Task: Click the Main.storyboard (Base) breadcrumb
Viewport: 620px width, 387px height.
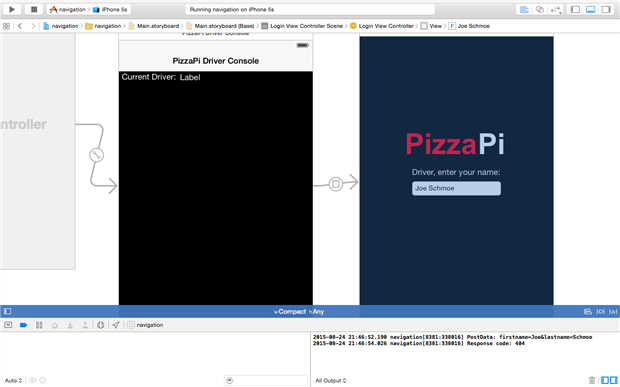Action: tap(220, 26)
